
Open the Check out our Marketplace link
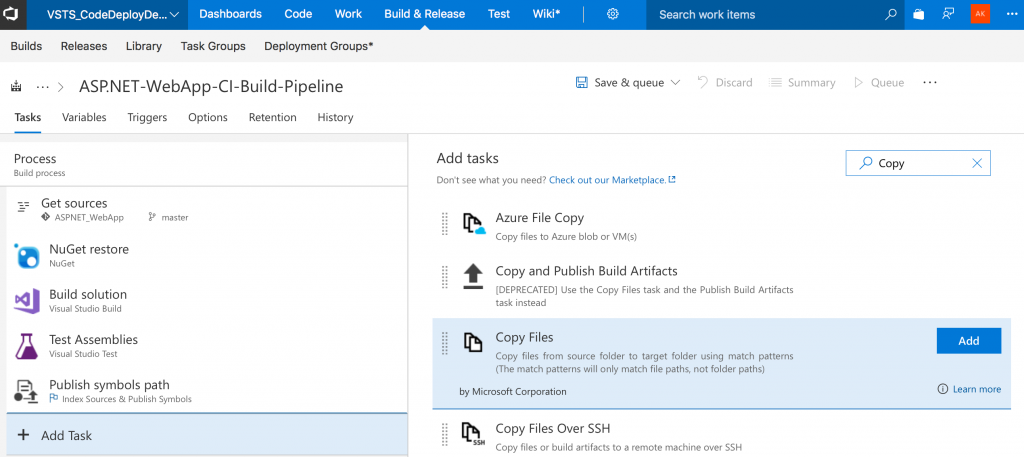(x=612, y=180)
